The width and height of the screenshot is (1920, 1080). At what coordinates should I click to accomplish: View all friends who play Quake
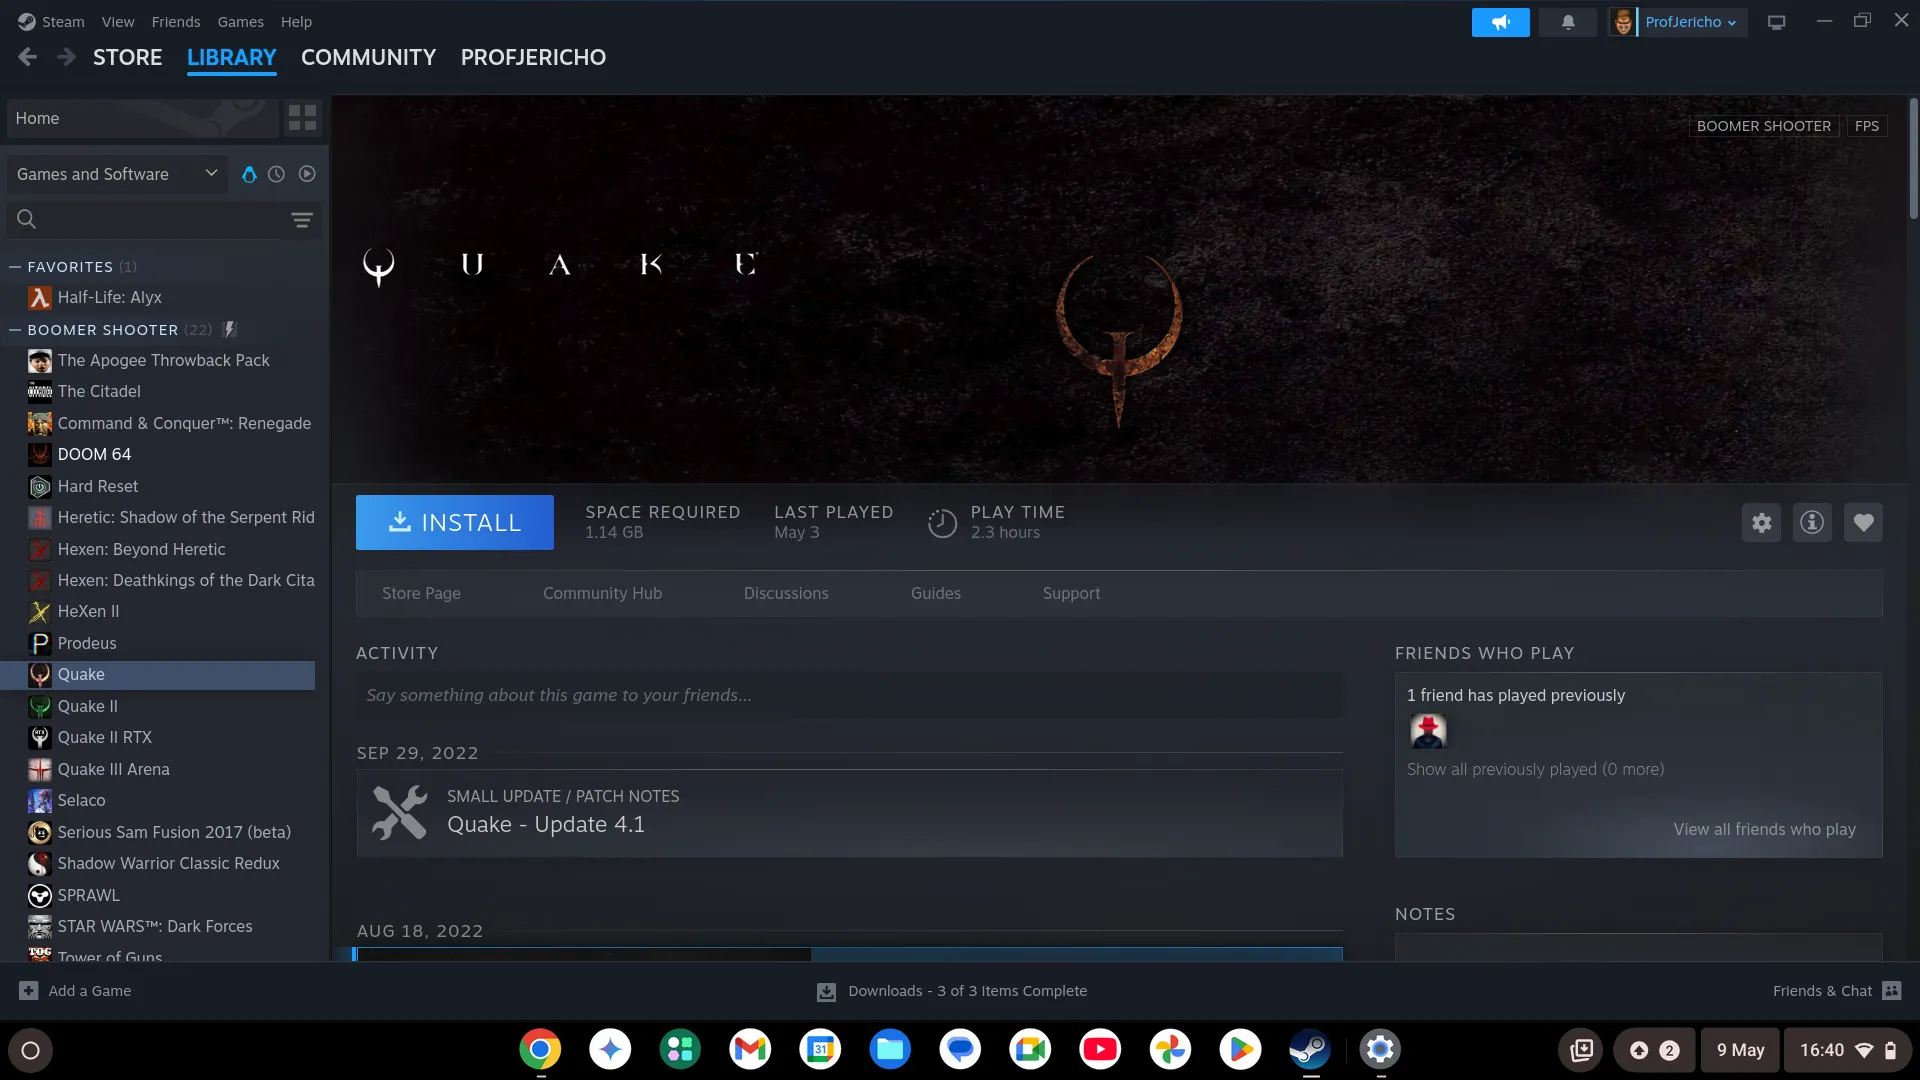point(1764,829)
